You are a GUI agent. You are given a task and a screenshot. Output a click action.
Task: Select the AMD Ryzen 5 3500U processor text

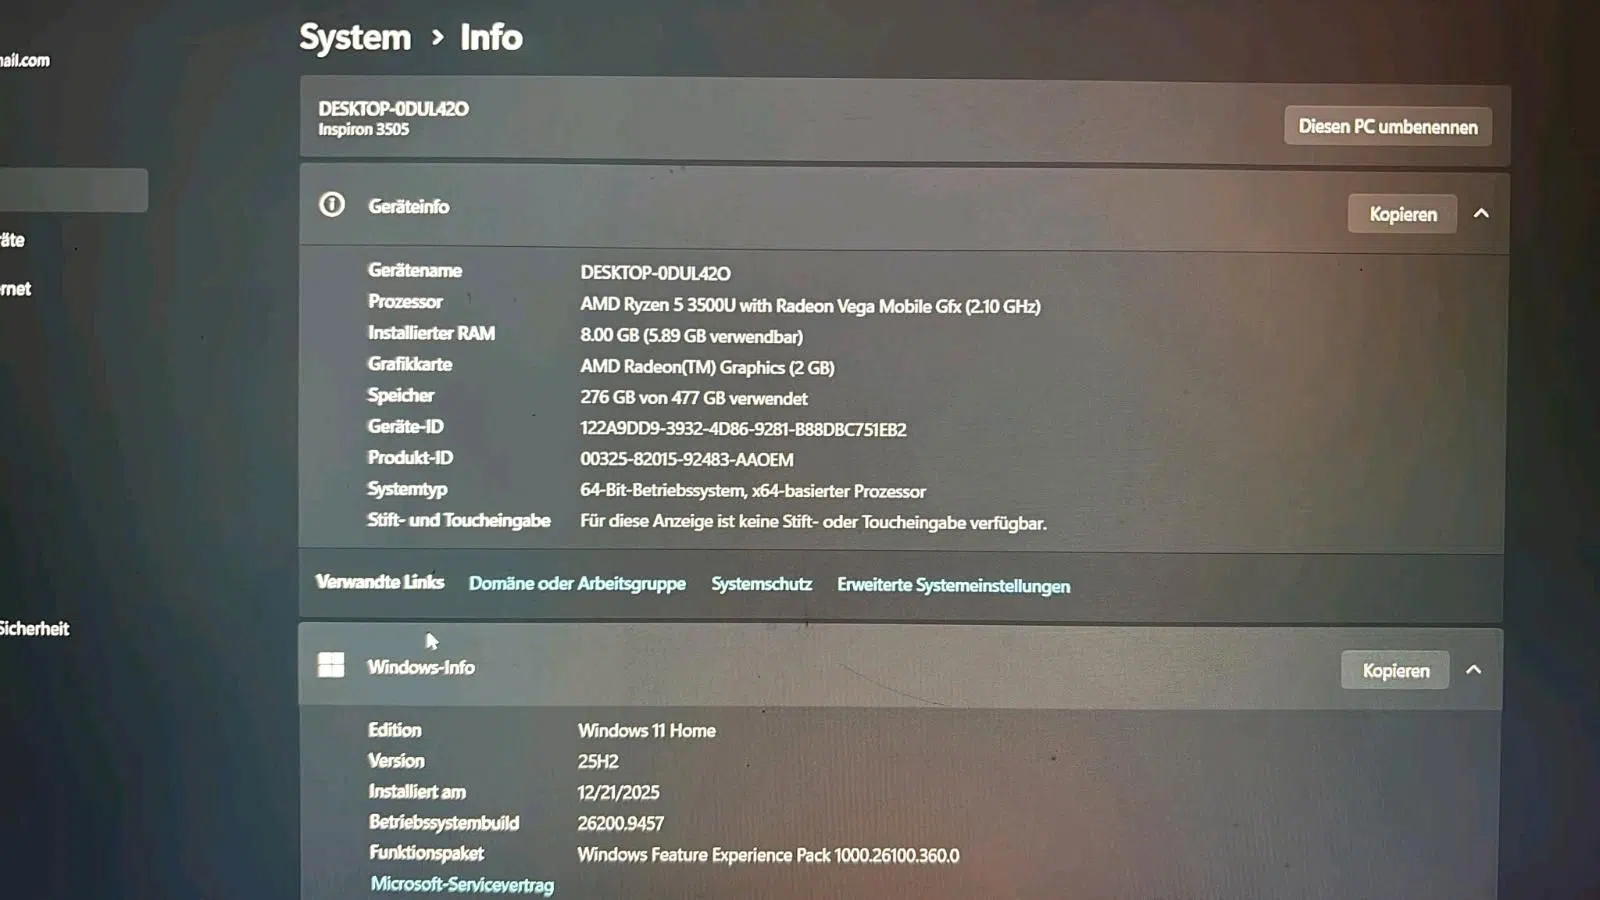point(810,306)
